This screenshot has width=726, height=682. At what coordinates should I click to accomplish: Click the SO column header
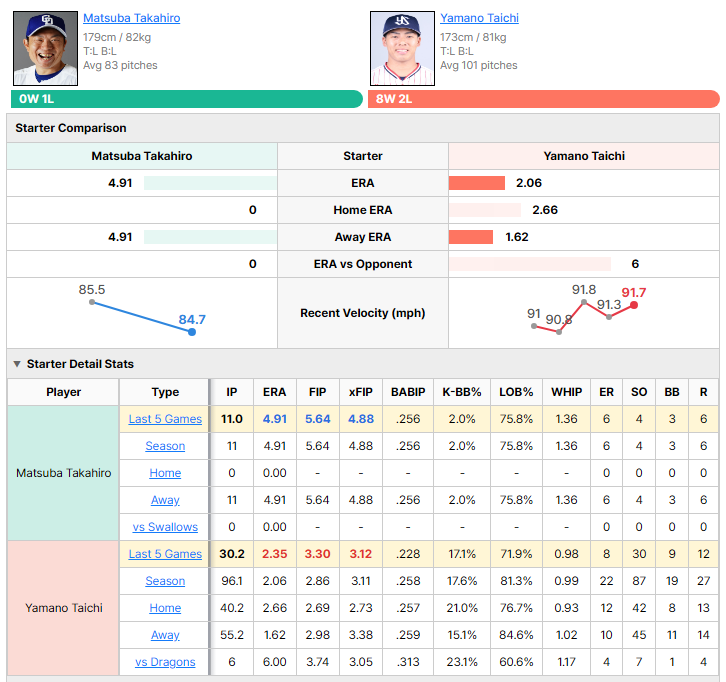639,392
